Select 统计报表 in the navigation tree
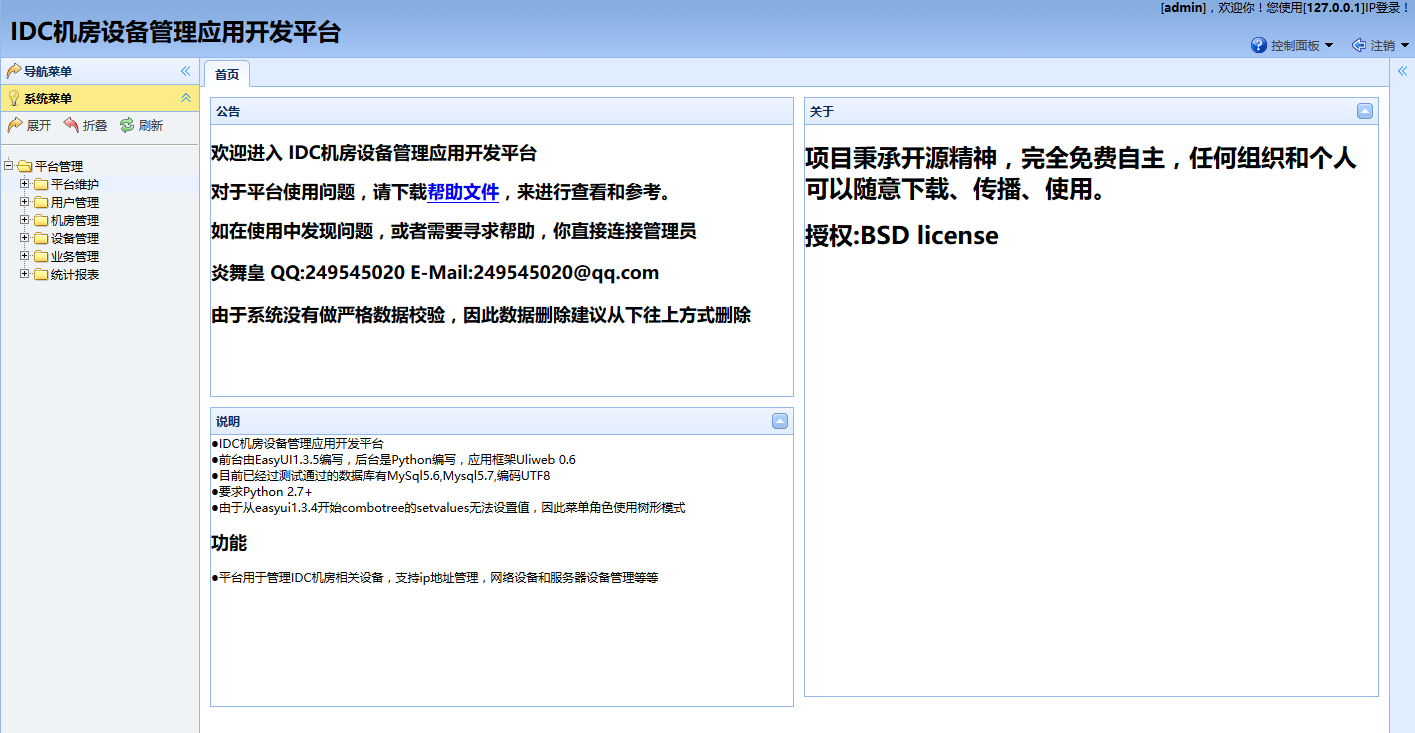 pyautogui.click(x=74, y=274)
